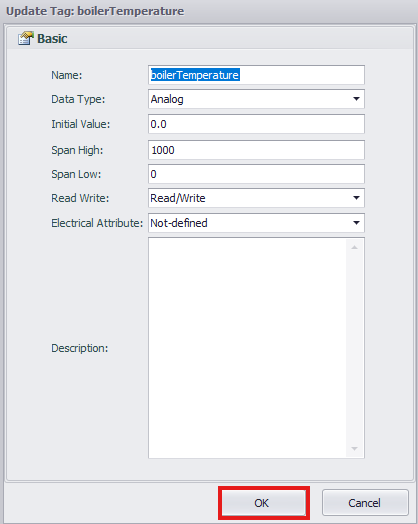Click the Span Low input field
The image size is (418, 524).
pyautogui.click(x=256, y=174)
